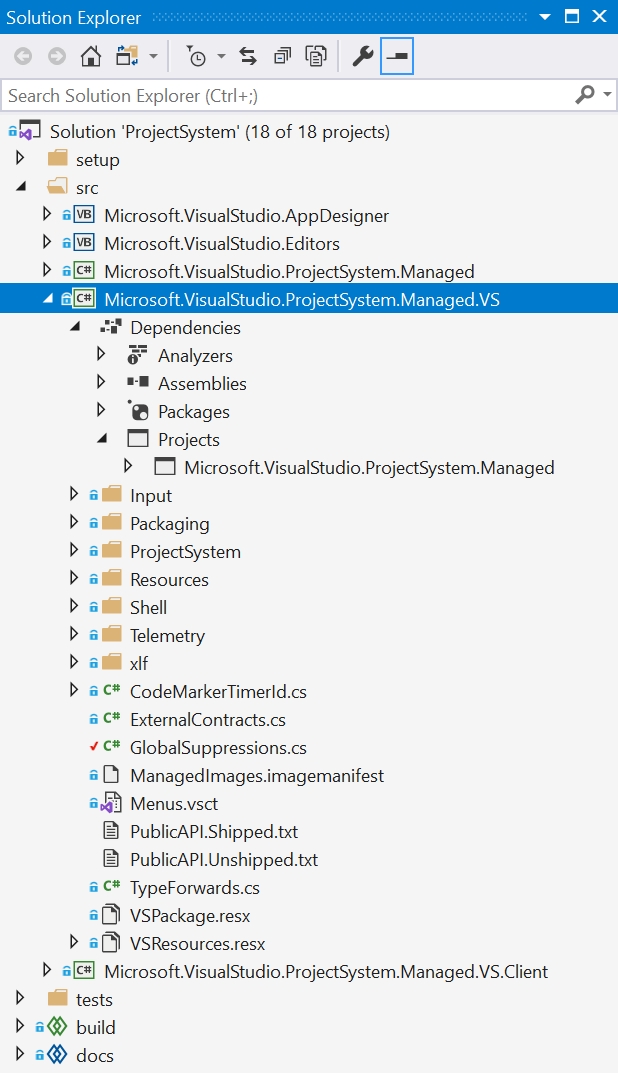Expand the tests folder
This screenshot has width=618, height=1073.
pos(21,999)
